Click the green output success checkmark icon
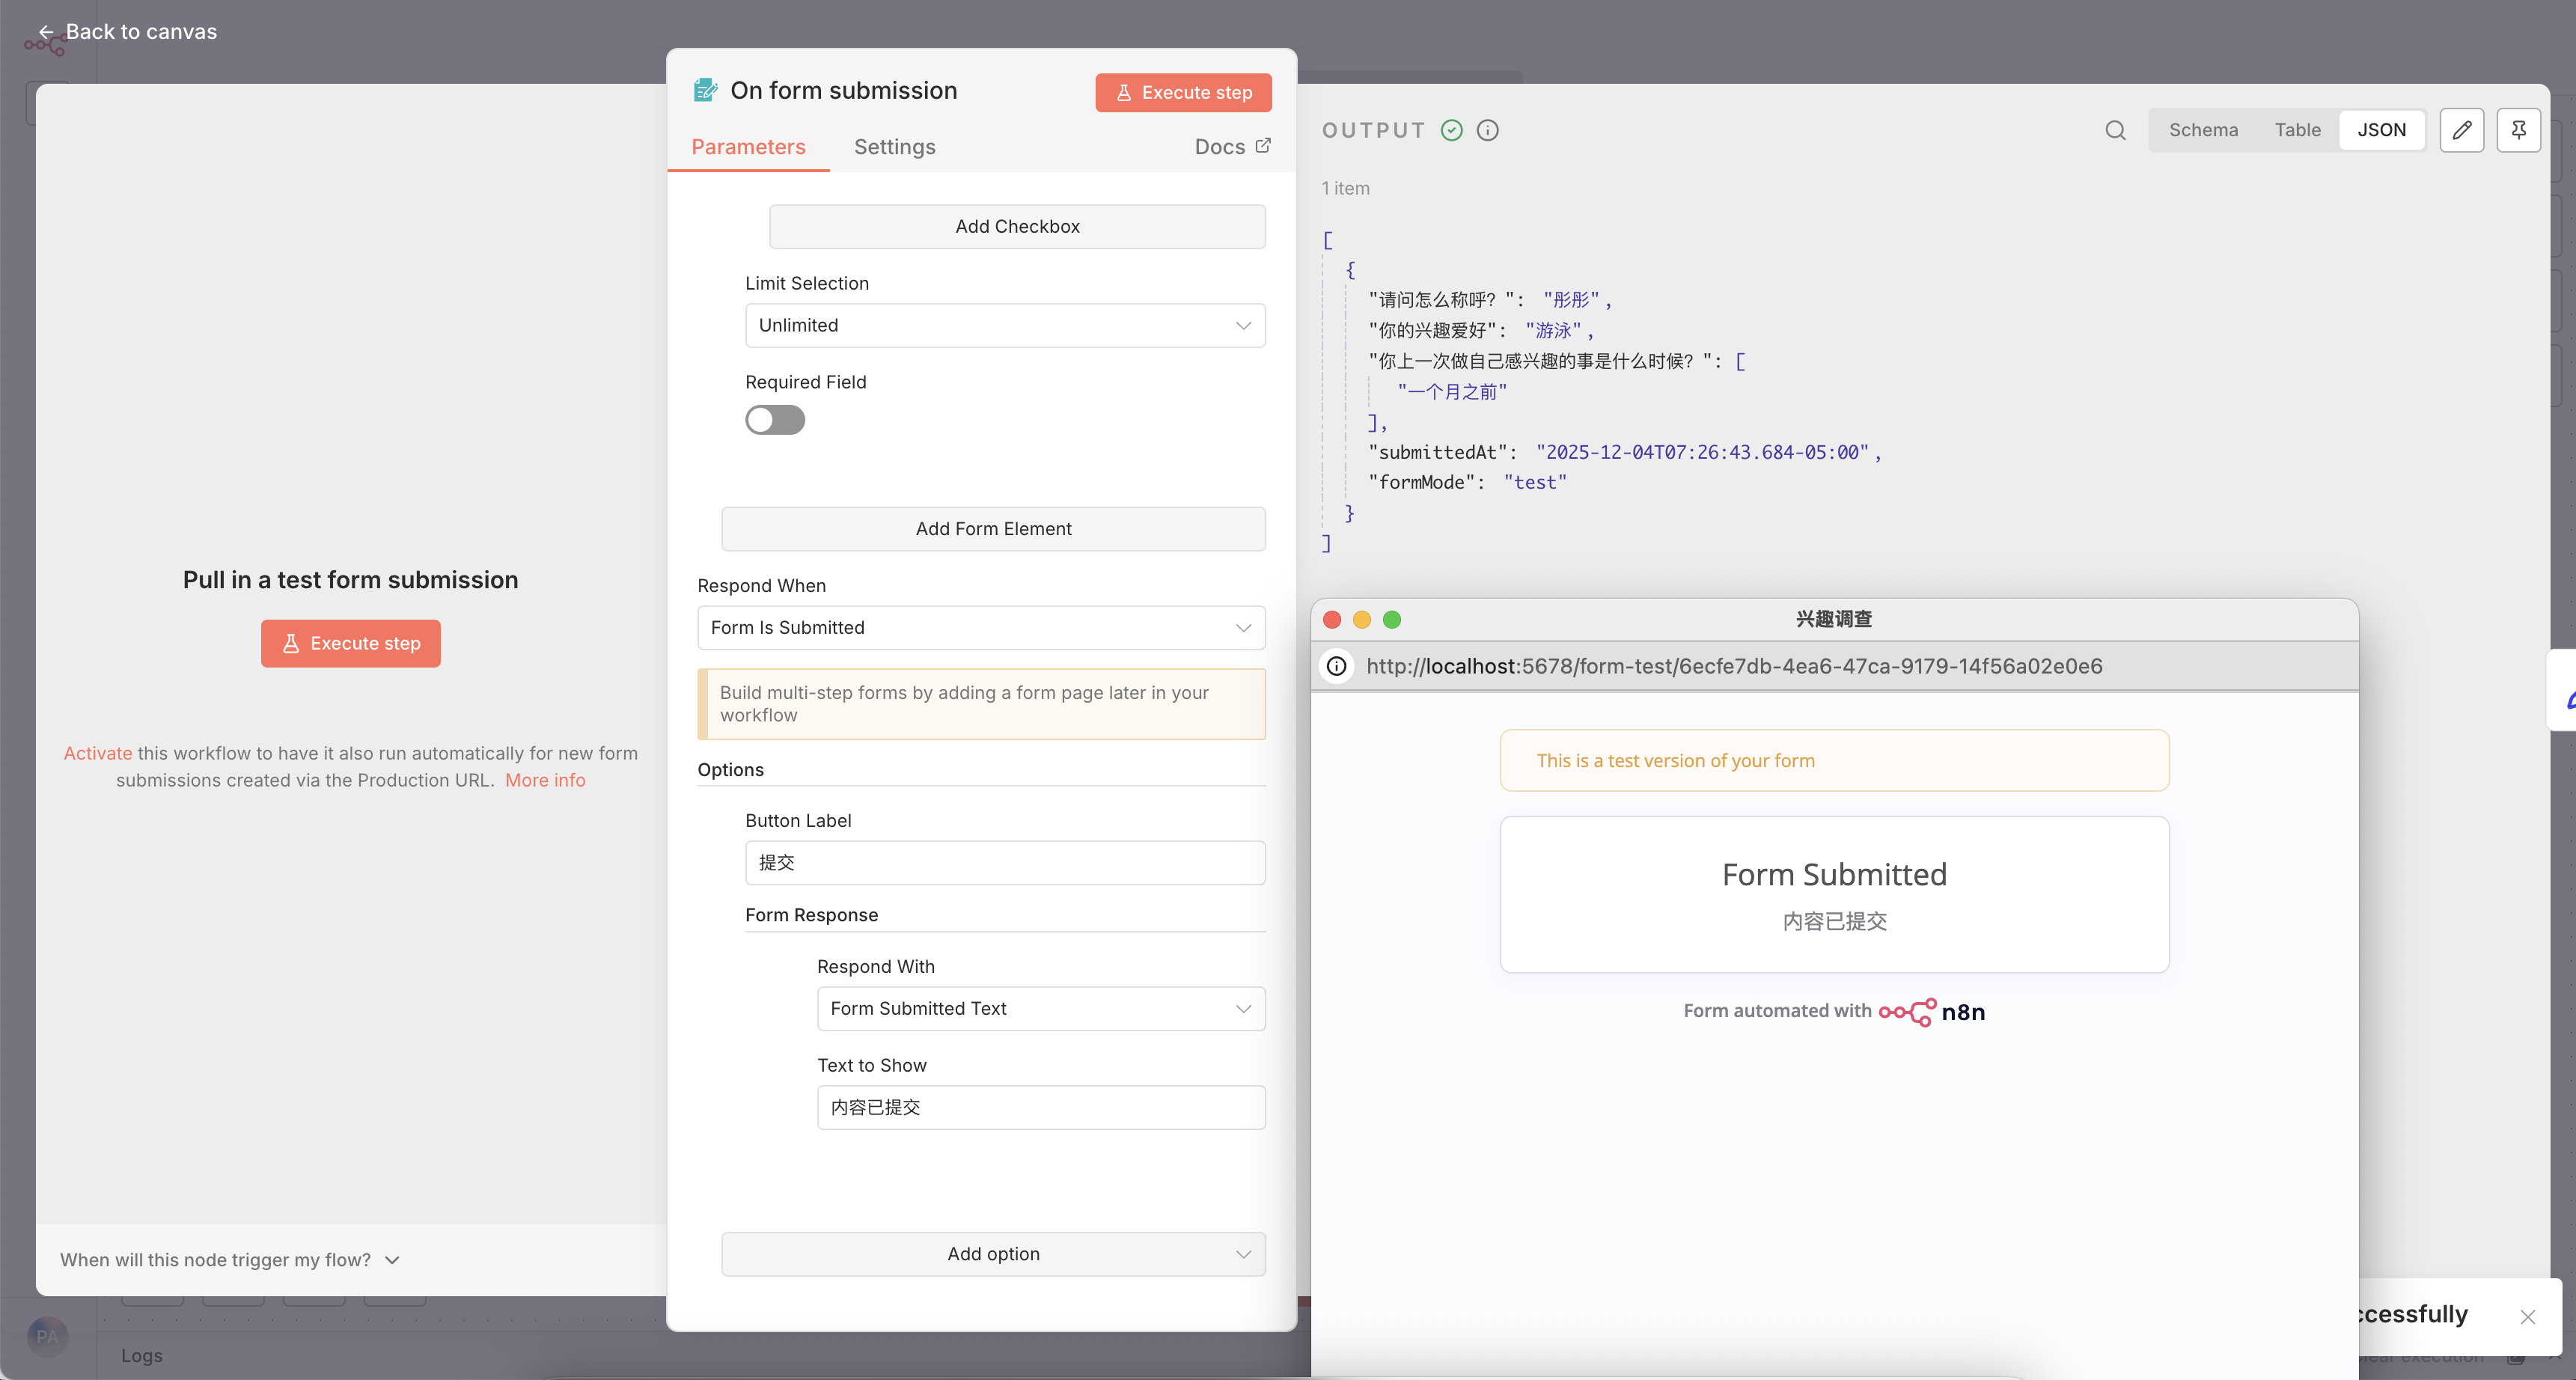 (1452, 131)
